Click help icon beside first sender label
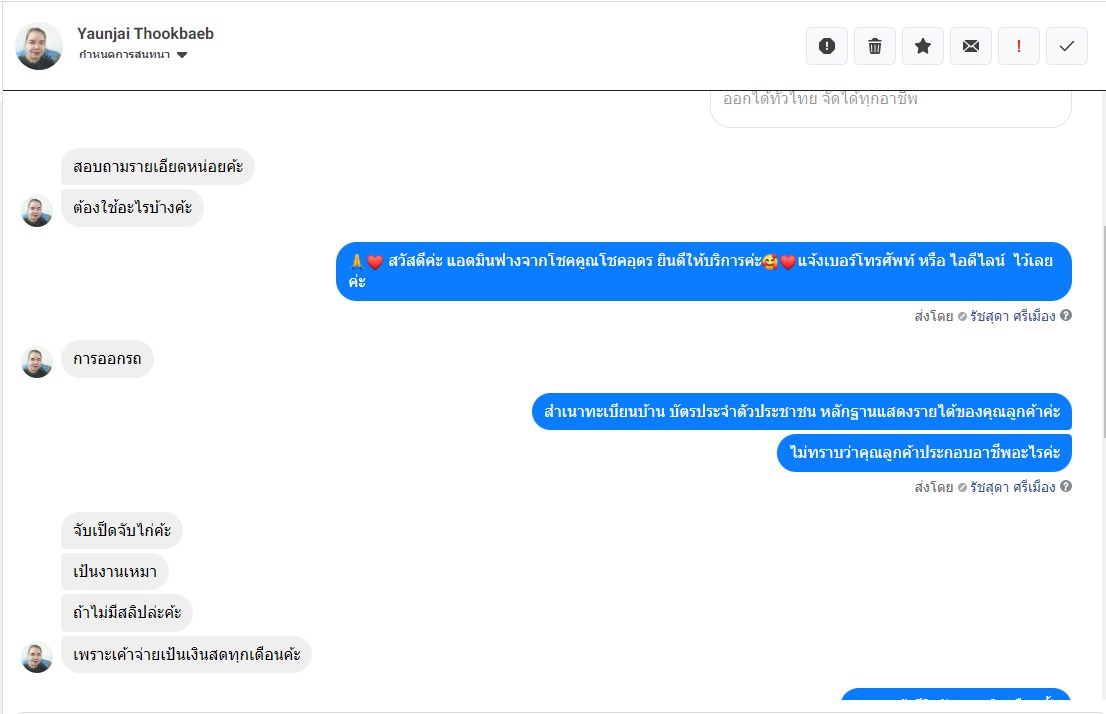The width and height of the screenshot is (1106, 714). [x=1066, y=315]
